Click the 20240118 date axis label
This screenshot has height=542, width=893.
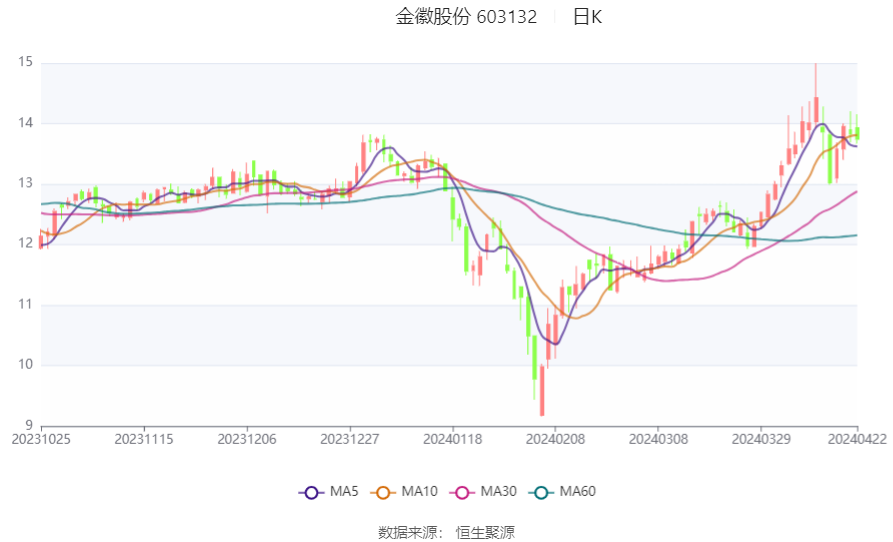(x=453, y=440)
